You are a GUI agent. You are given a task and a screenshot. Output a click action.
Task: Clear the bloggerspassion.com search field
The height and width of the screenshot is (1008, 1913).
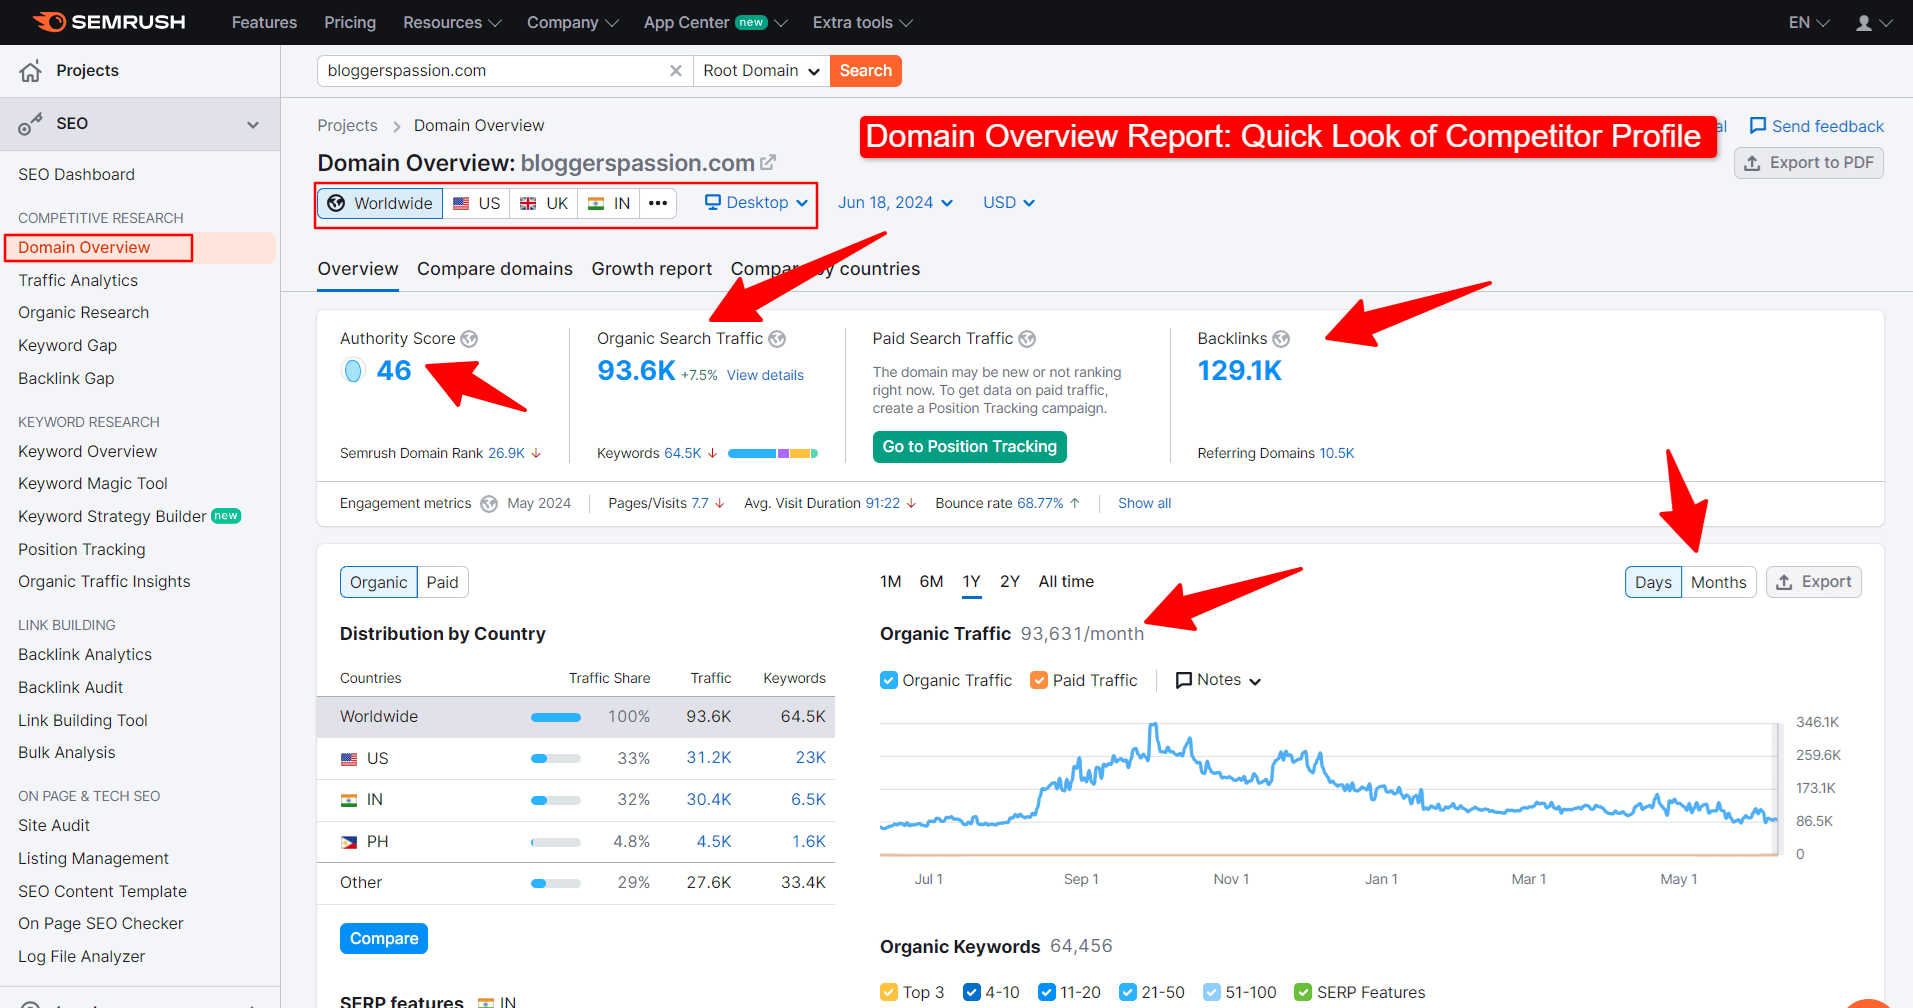(676, 70)
